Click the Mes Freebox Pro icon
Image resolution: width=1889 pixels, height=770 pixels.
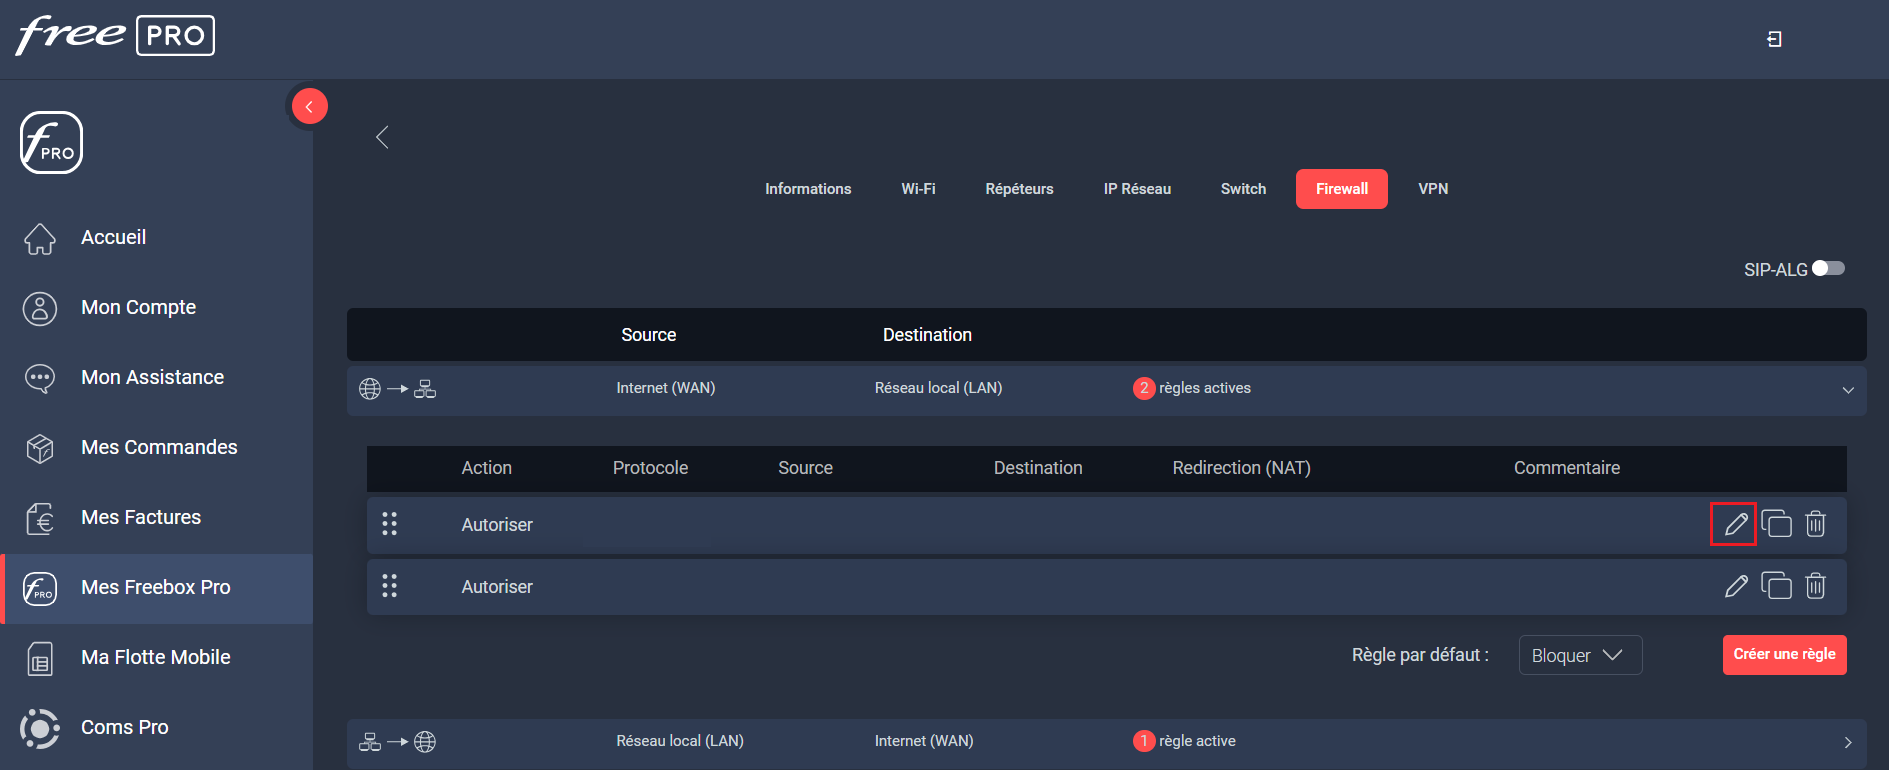coord(40,588)
